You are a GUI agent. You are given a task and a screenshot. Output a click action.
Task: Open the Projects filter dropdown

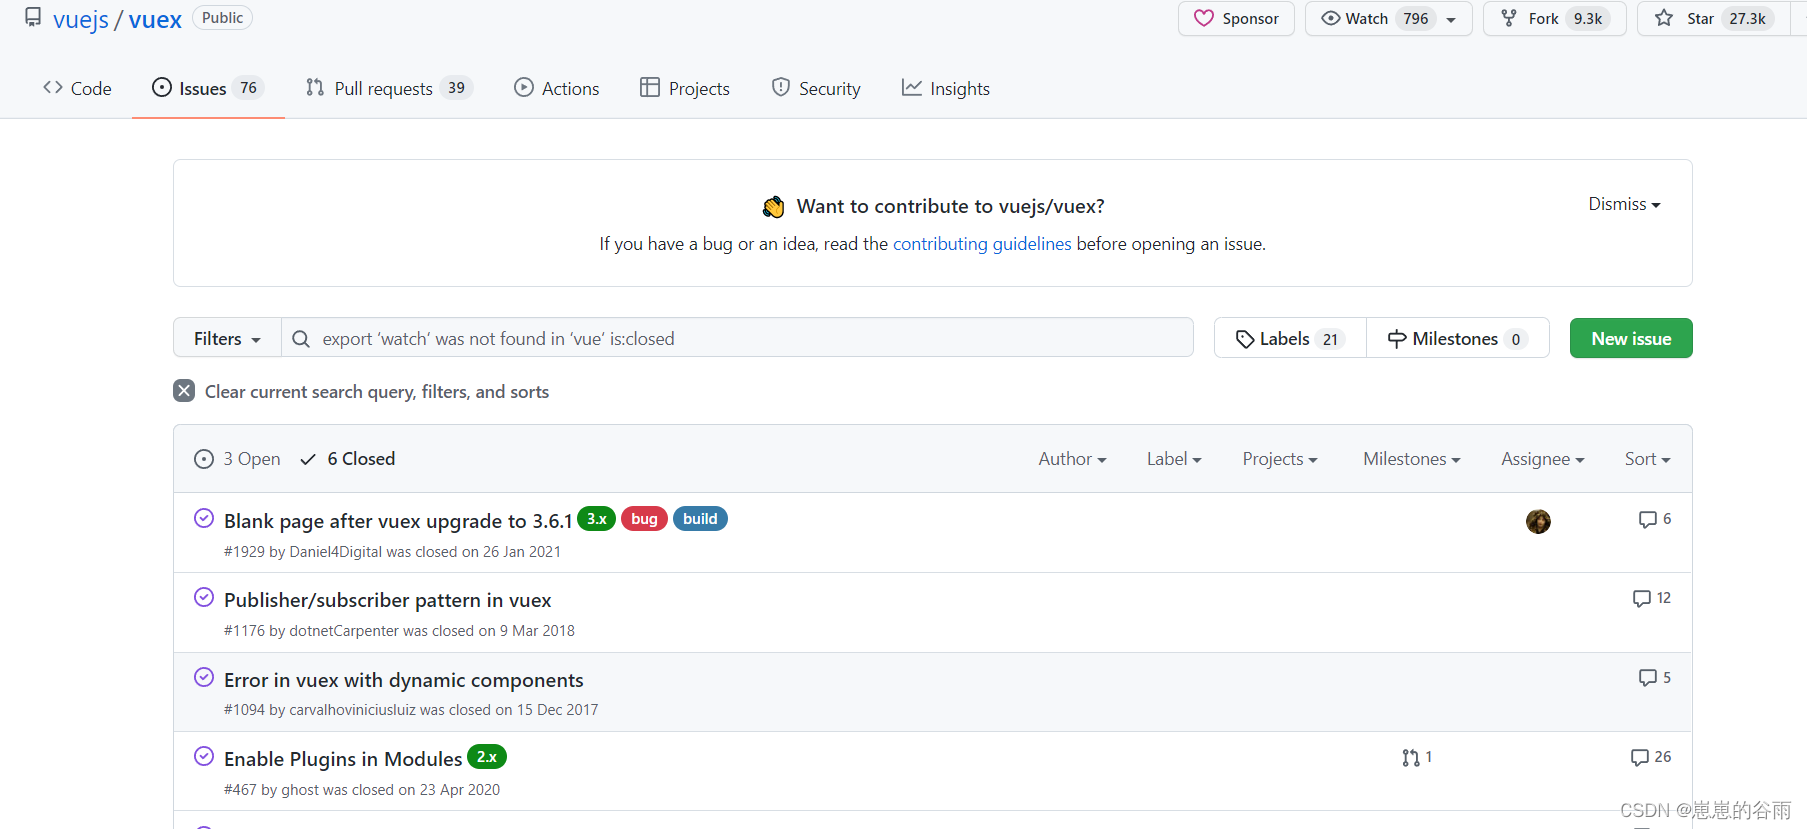pyautogui.click(x=1280, y=459)
